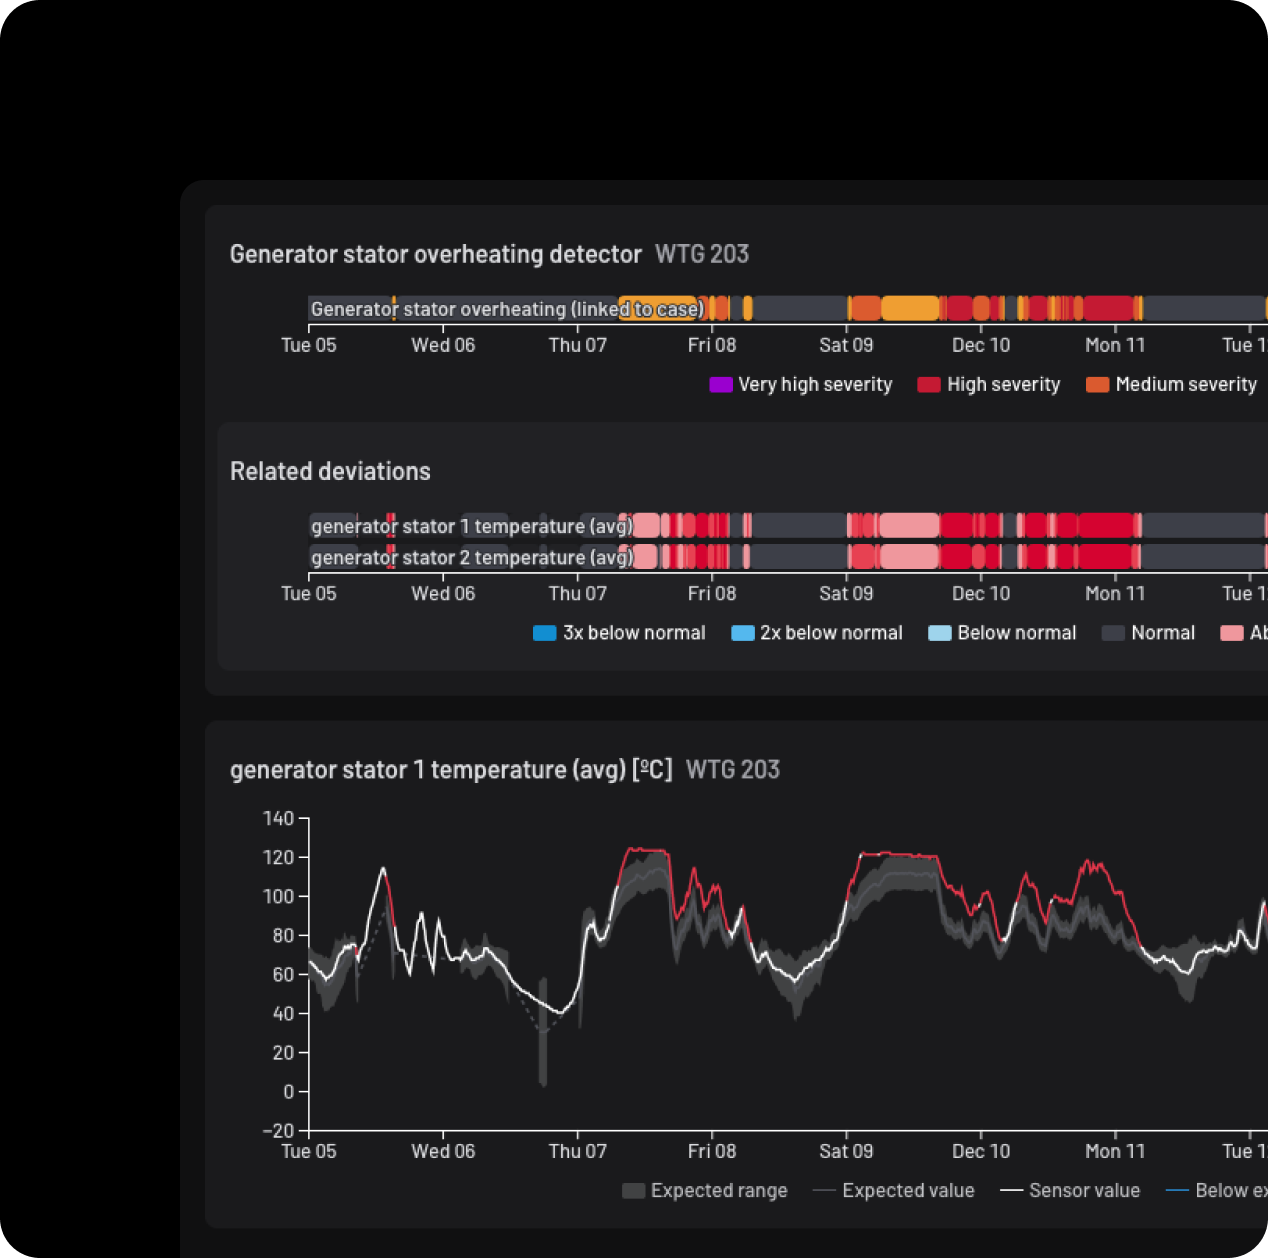
Task: Click the Medium severity orange legend swatch
Action: pyautogui.click(x=1098, y=385)
